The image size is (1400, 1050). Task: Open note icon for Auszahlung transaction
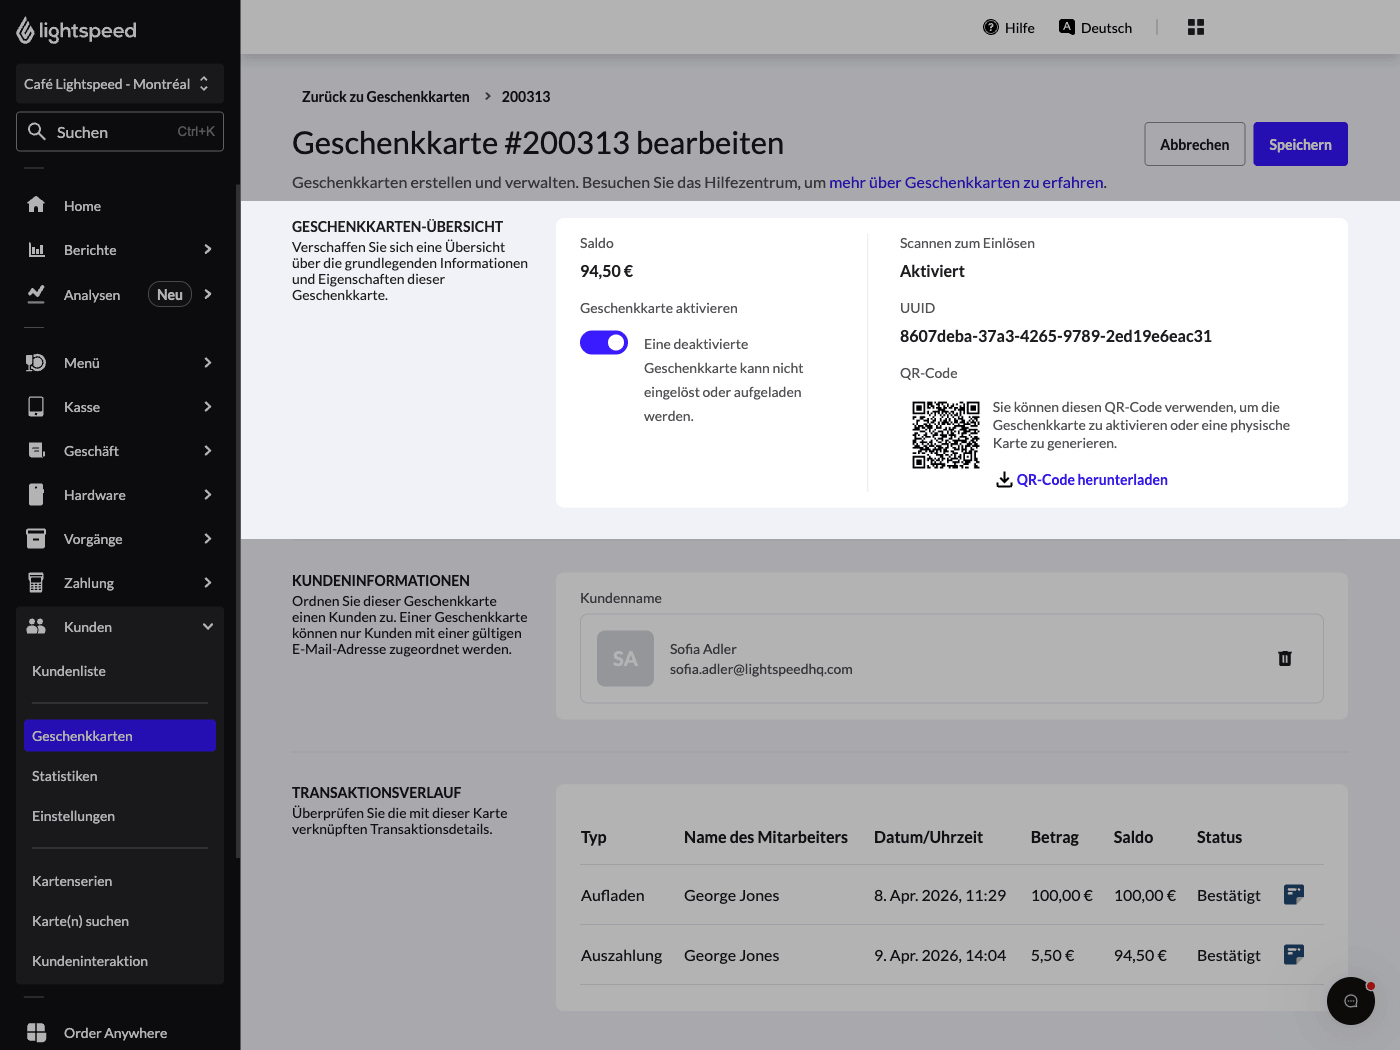1294,954
